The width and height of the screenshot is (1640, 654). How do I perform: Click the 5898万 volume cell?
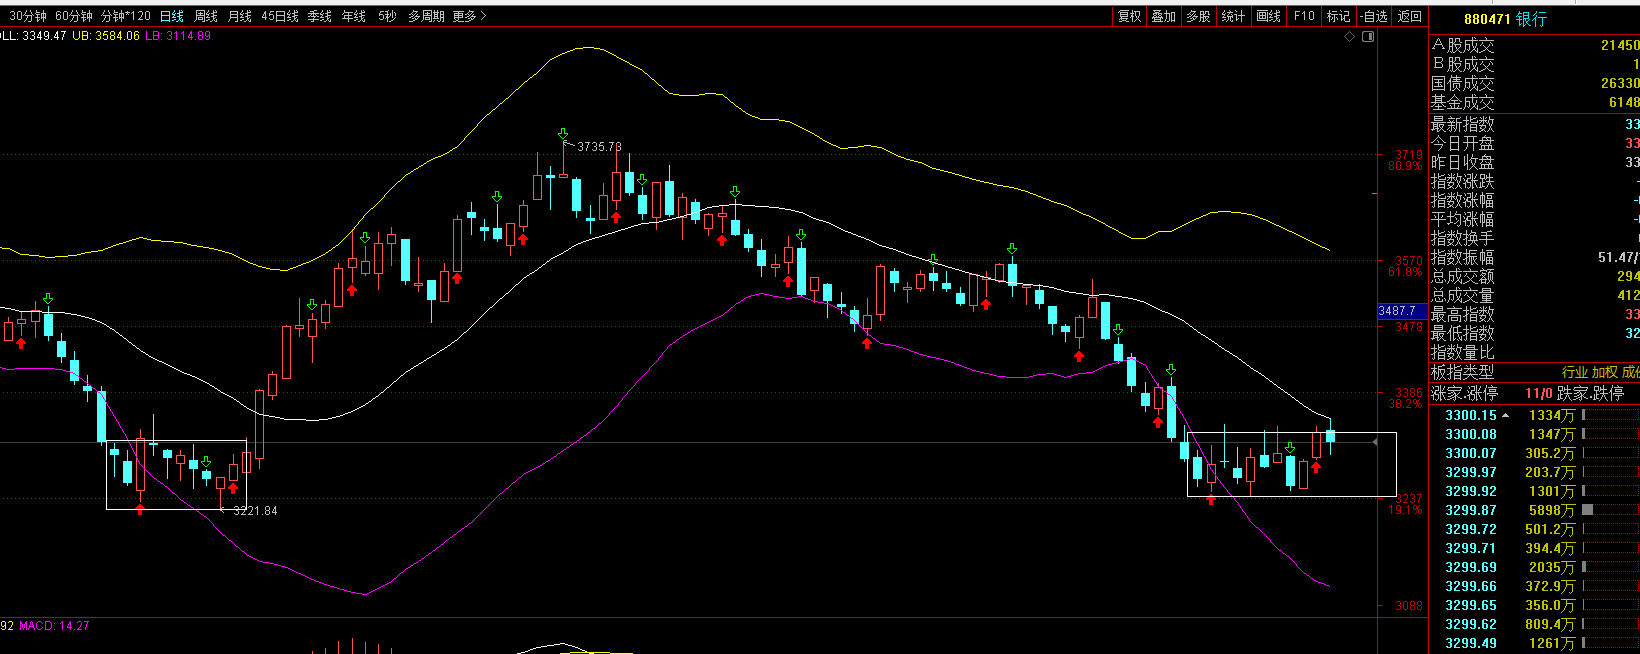coord(1552,510)
